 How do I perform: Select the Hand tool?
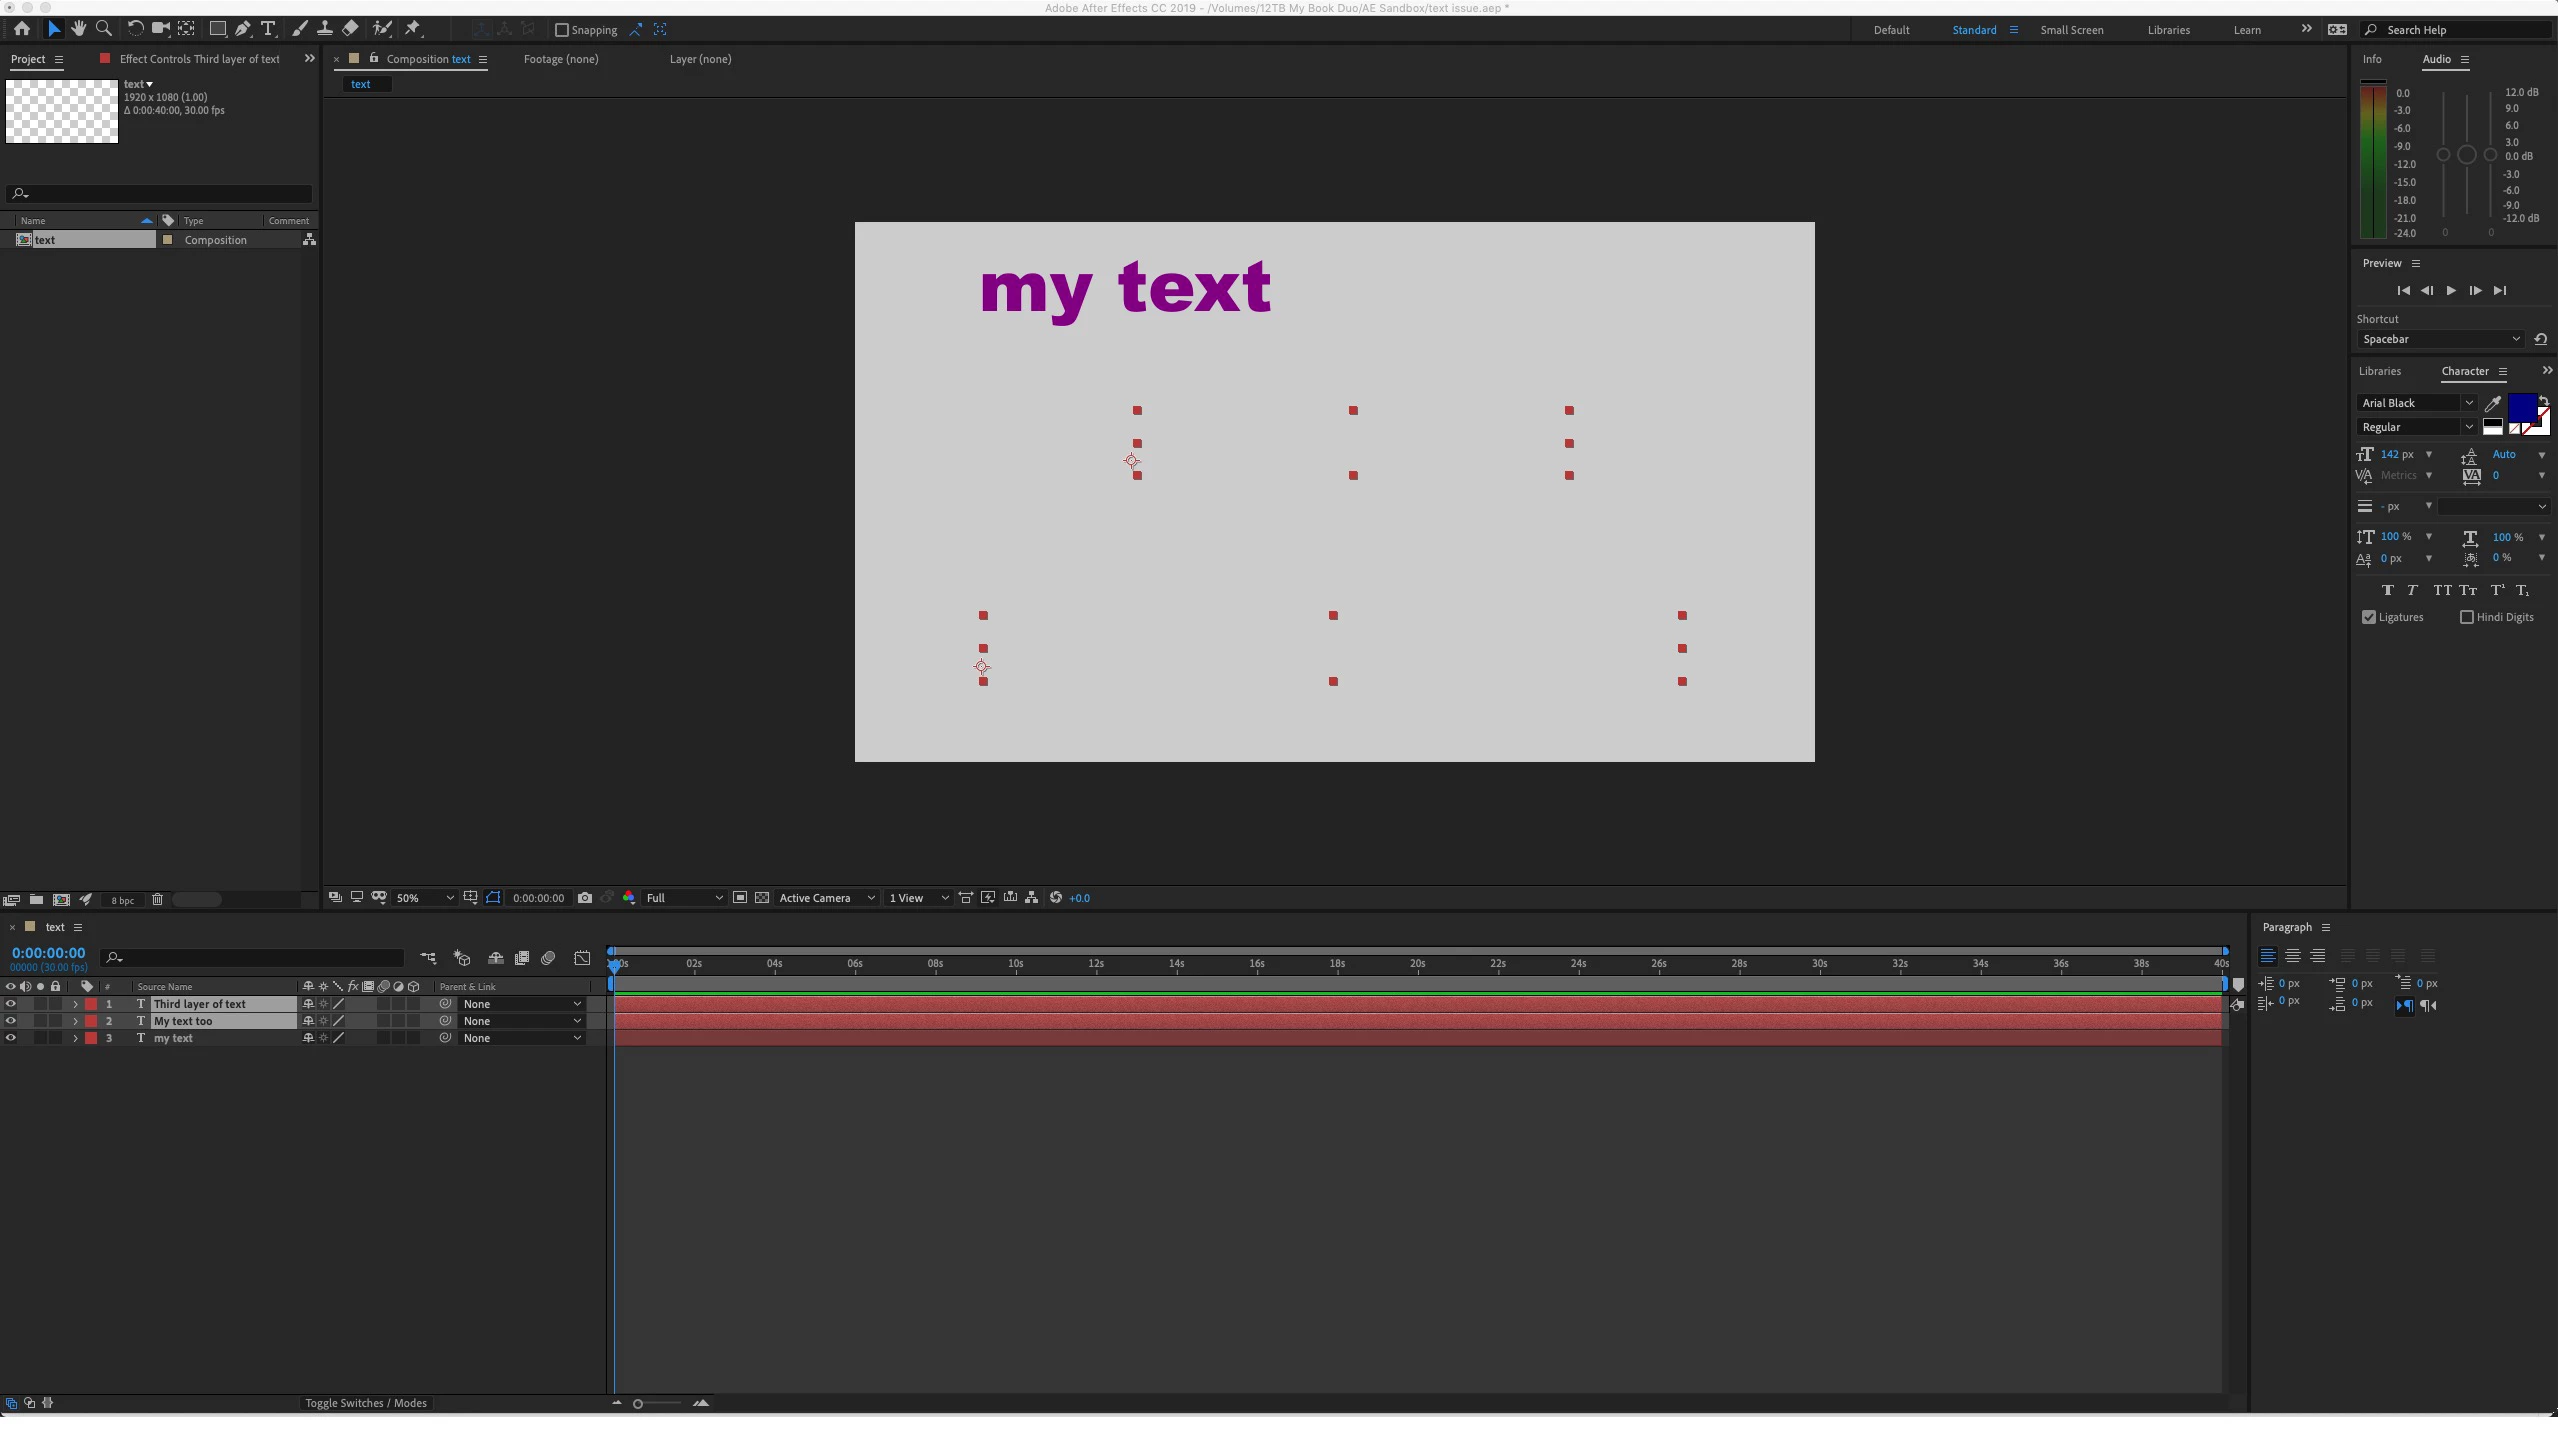click(78, 29)
